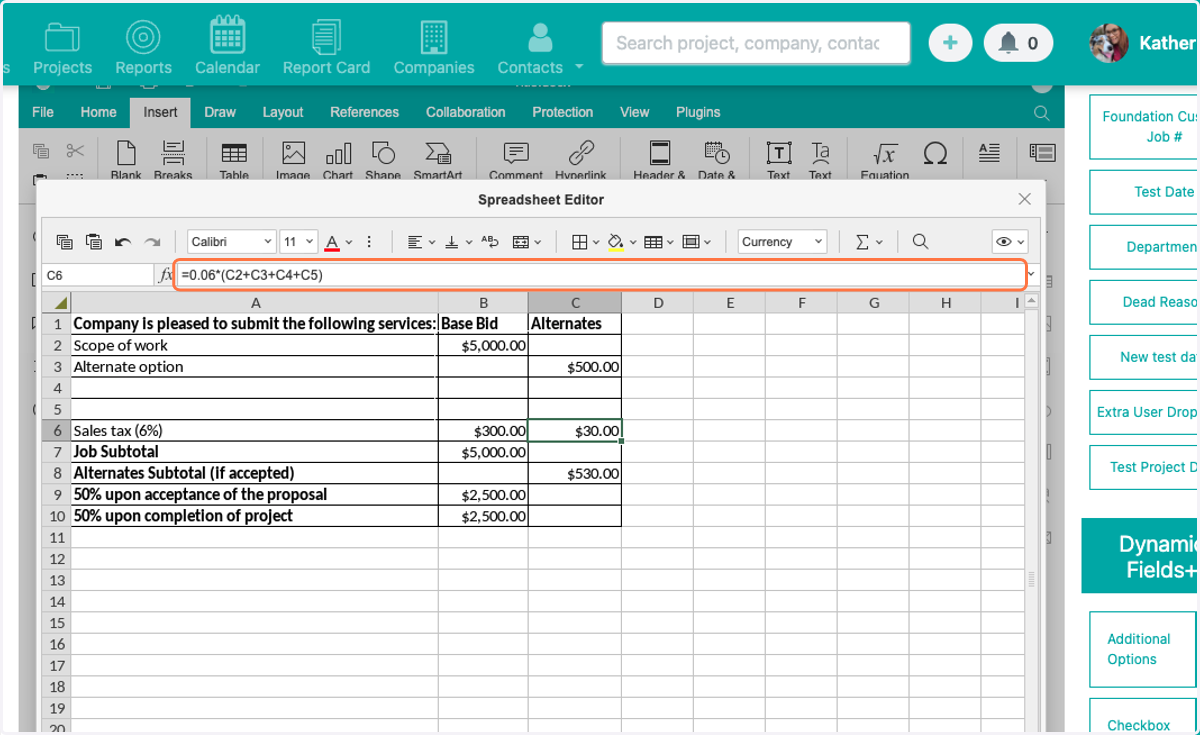Expand the borders dropdown arrow
The width and height of the screenshot is (1200, 735).
click(595, 242)
